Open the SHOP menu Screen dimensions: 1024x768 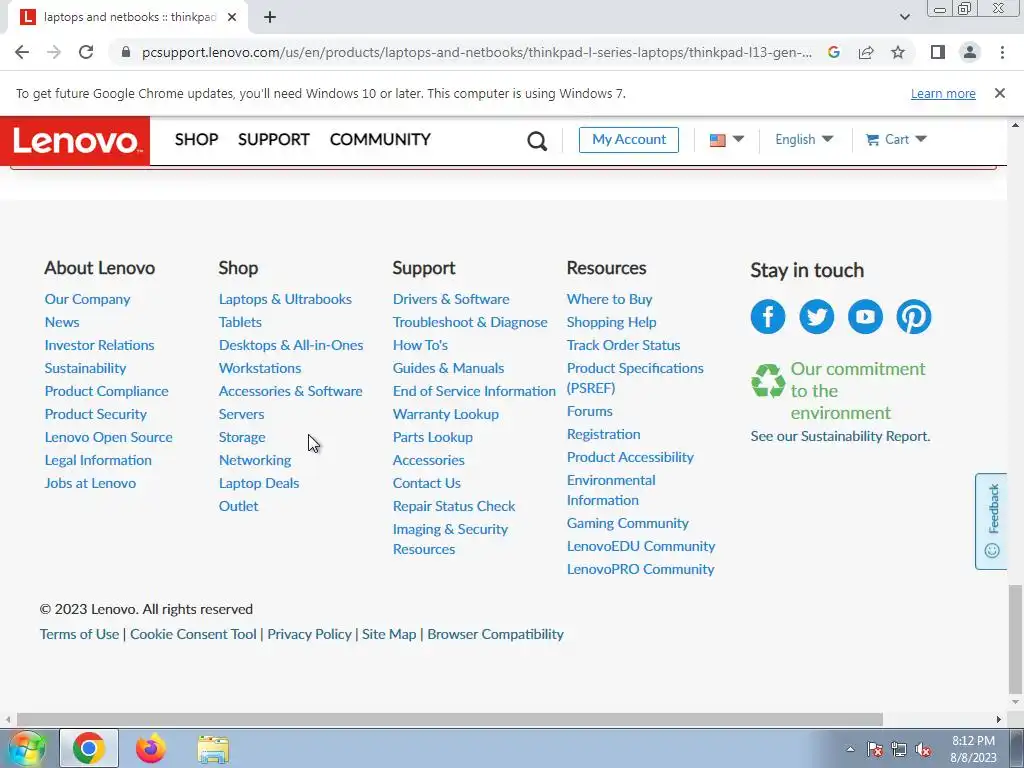197,140
